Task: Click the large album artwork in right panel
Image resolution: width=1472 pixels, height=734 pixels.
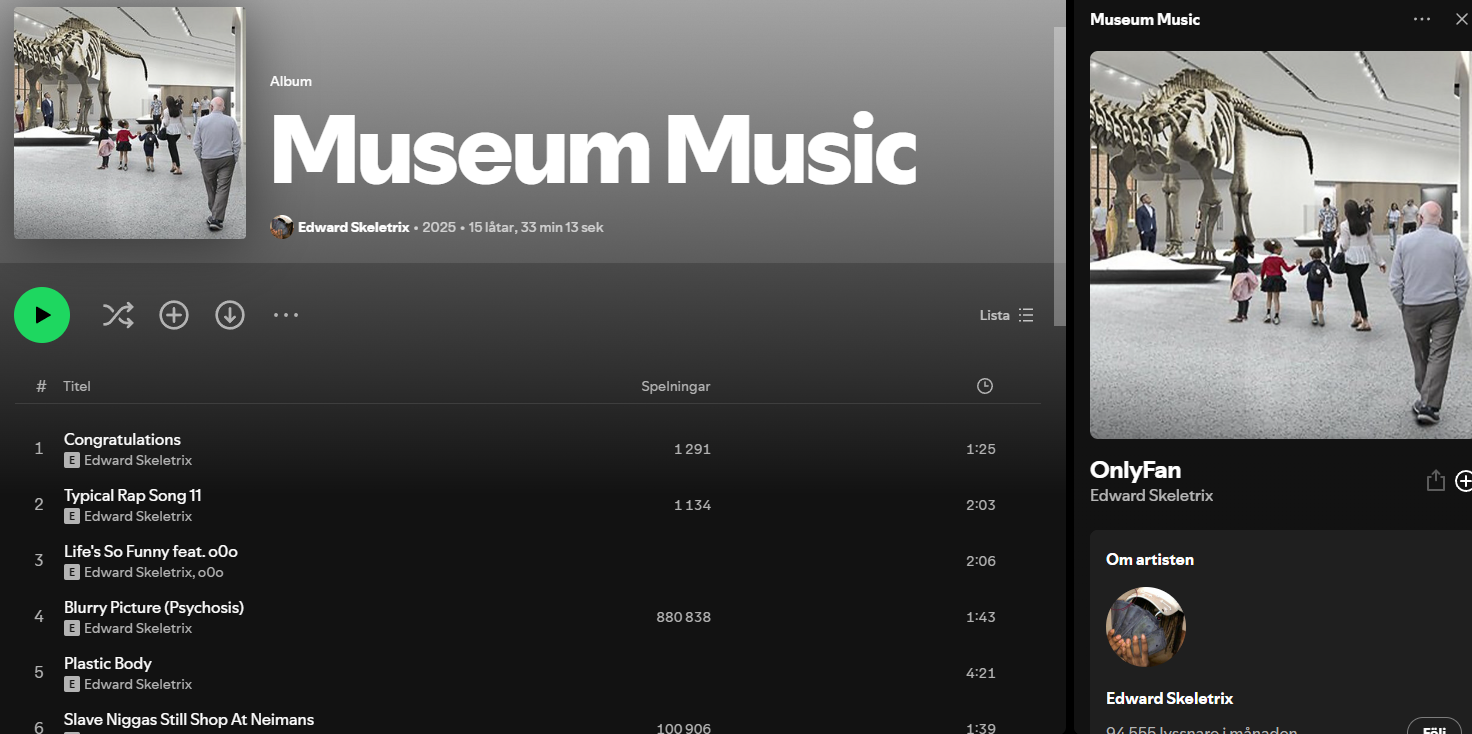Action: [x=1281, y=245]
